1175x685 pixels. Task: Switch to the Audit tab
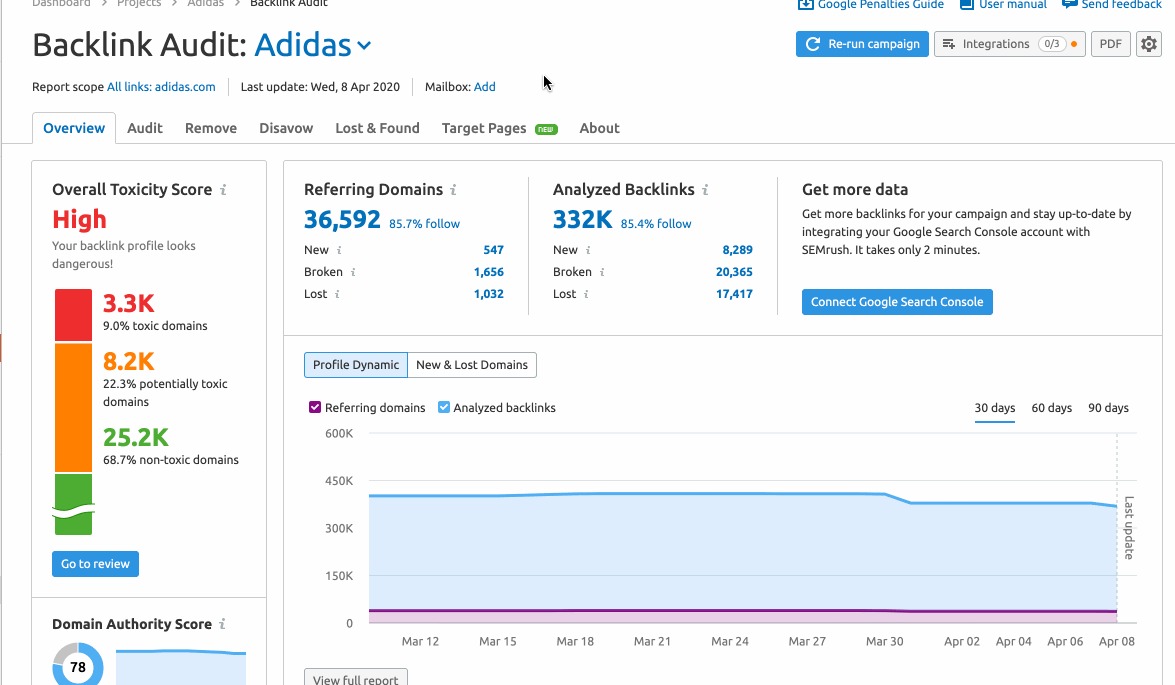tap(145, 128)
